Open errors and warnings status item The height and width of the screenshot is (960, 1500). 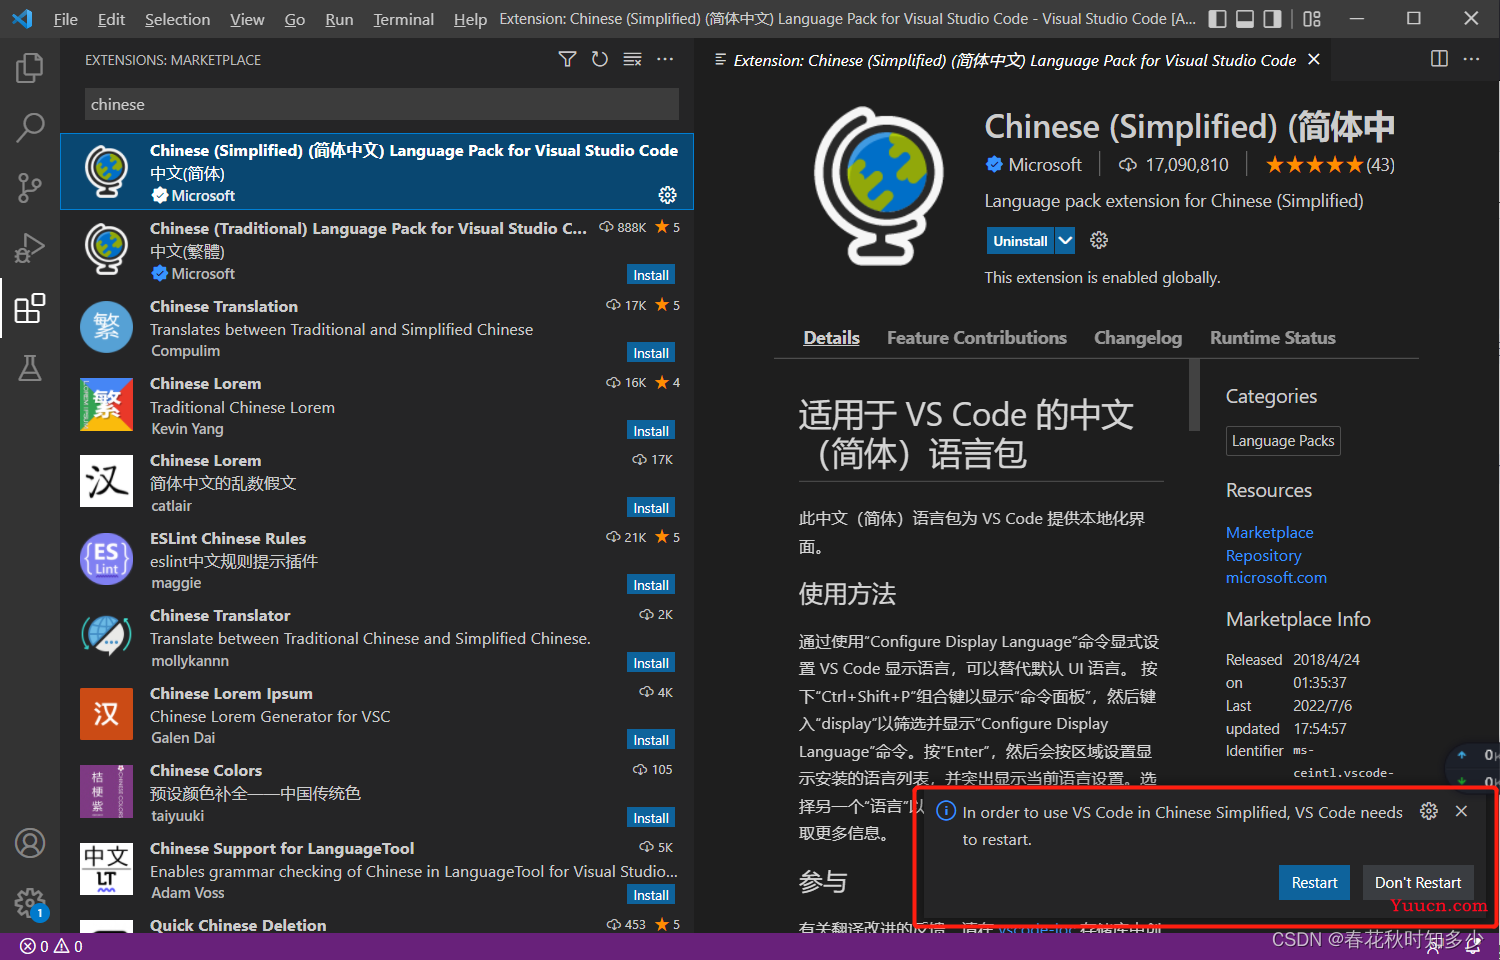51,946
